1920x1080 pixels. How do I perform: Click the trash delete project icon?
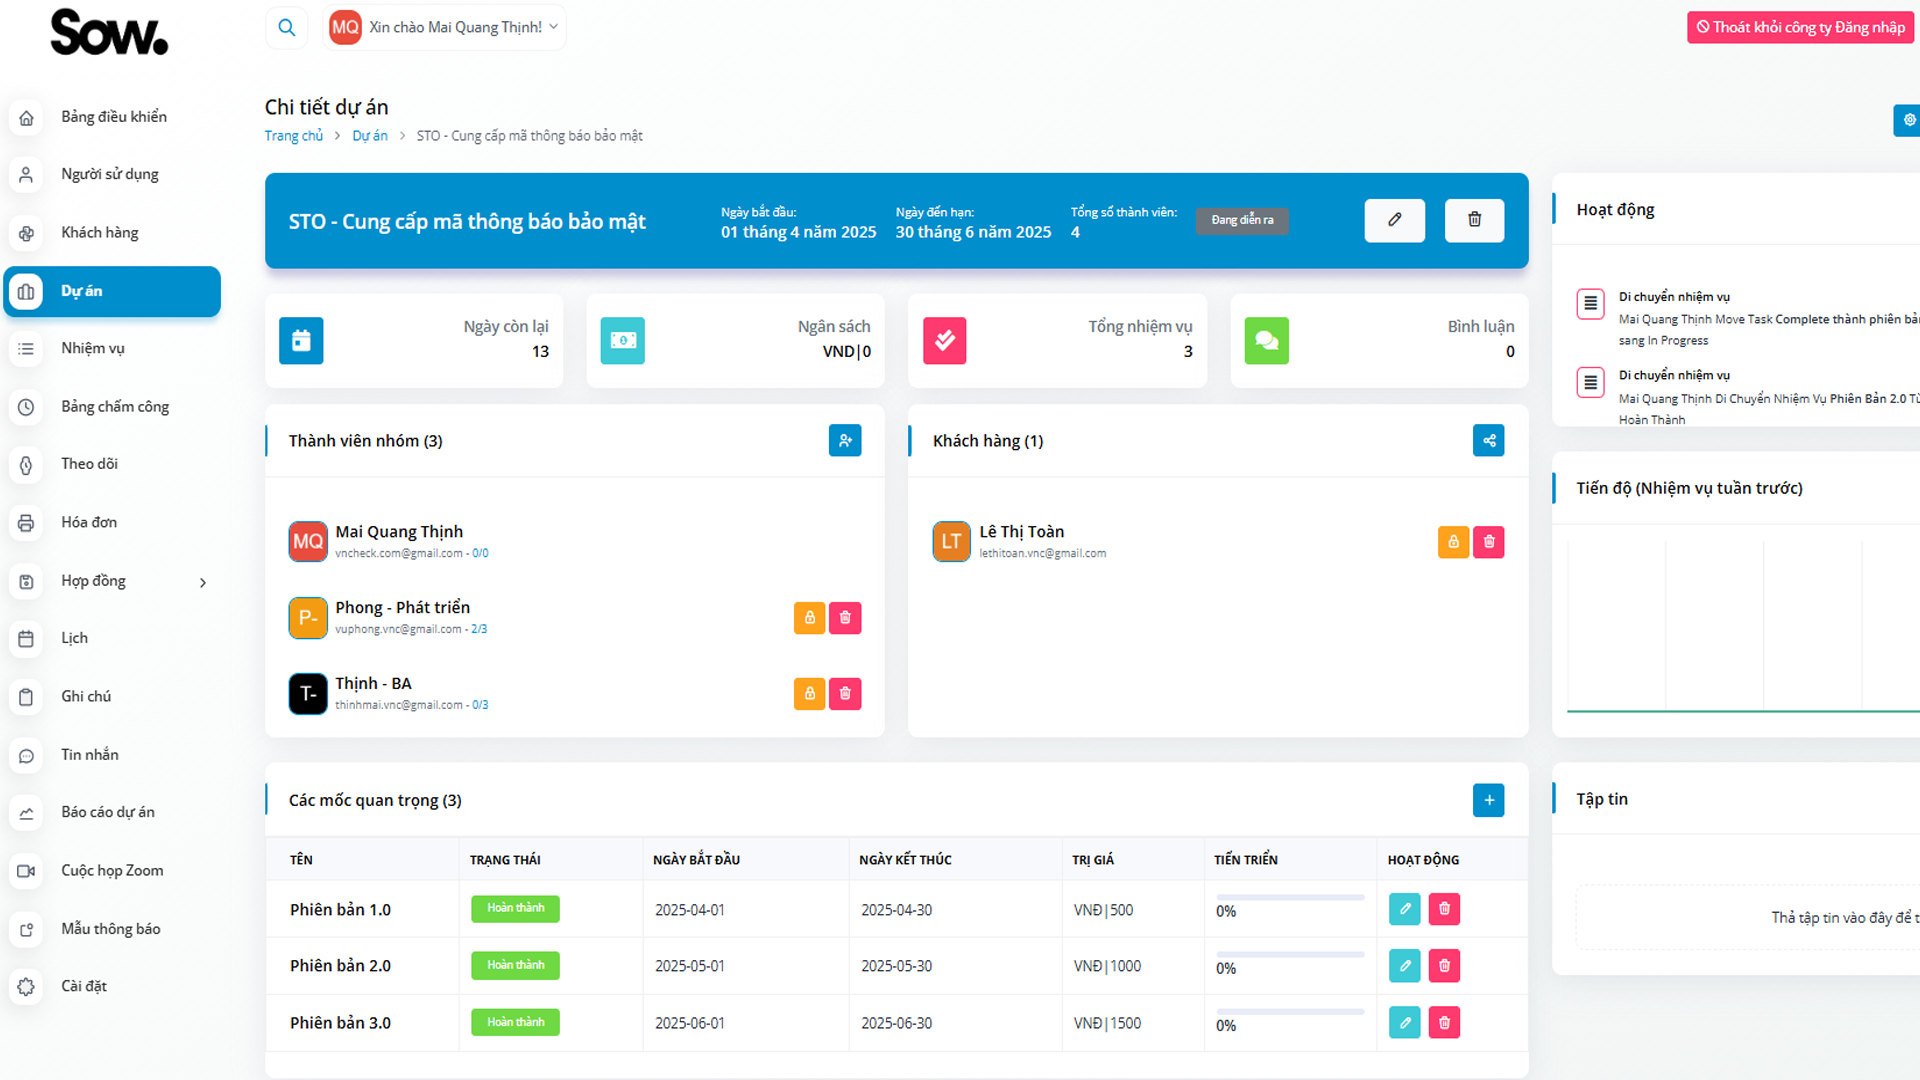point(1474,220)
